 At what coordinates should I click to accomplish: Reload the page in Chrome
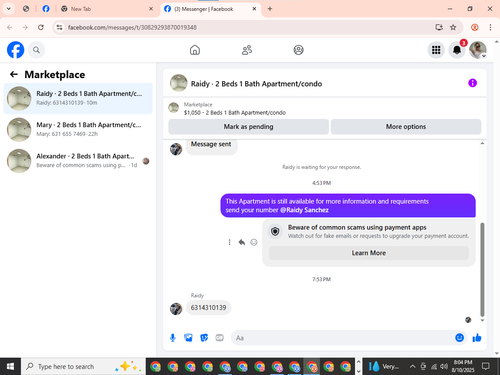pyautogui.click(x=41, y=27)
